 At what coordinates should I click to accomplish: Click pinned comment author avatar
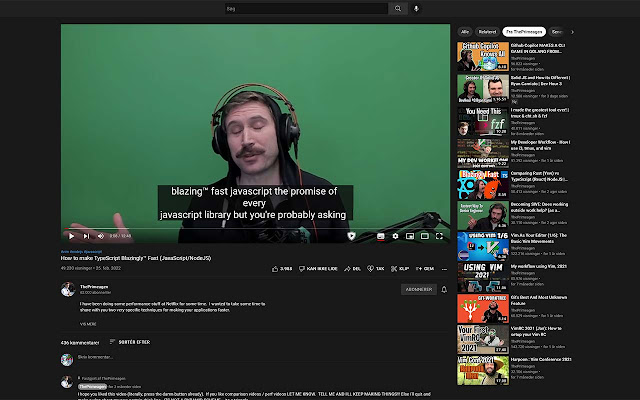(67, 382)
